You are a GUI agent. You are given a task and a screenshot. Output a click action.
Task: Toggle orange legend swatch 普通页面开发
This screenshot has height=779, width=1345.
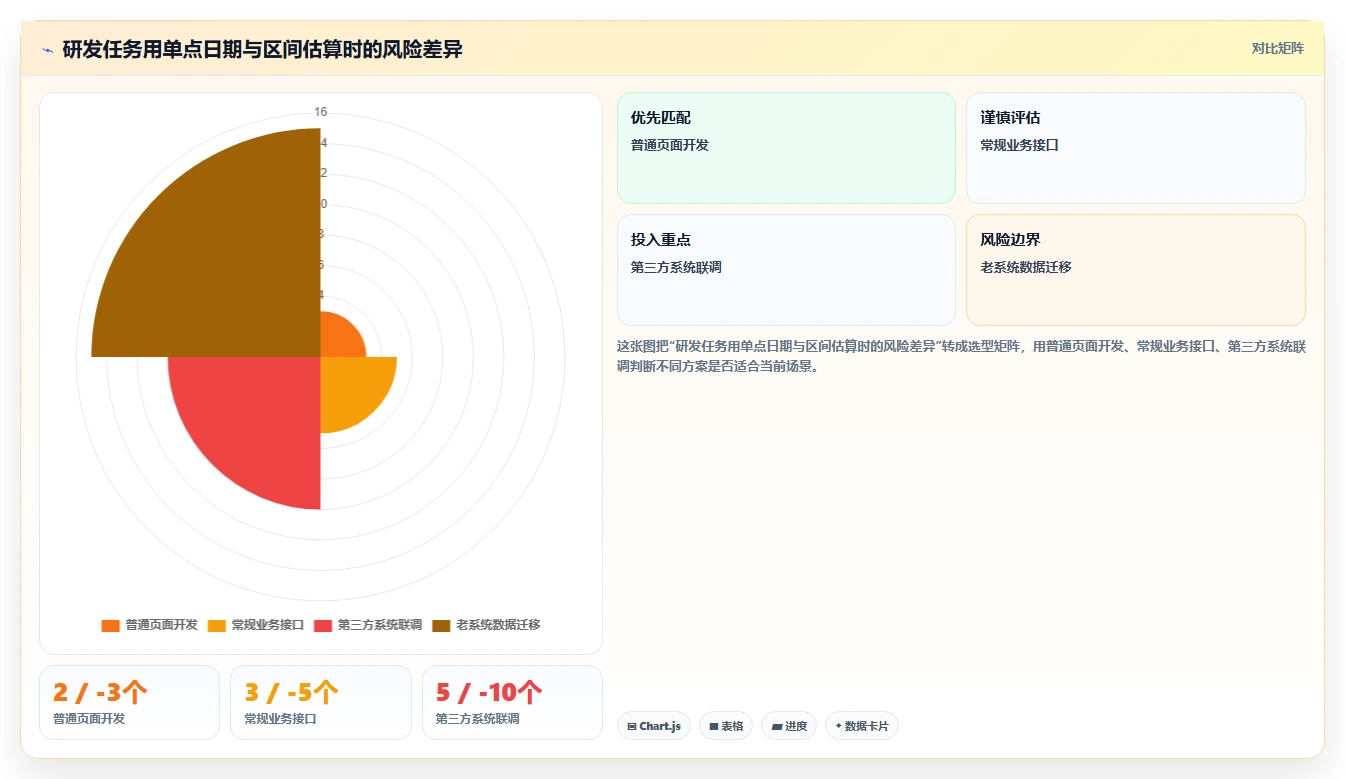point(110,625)
